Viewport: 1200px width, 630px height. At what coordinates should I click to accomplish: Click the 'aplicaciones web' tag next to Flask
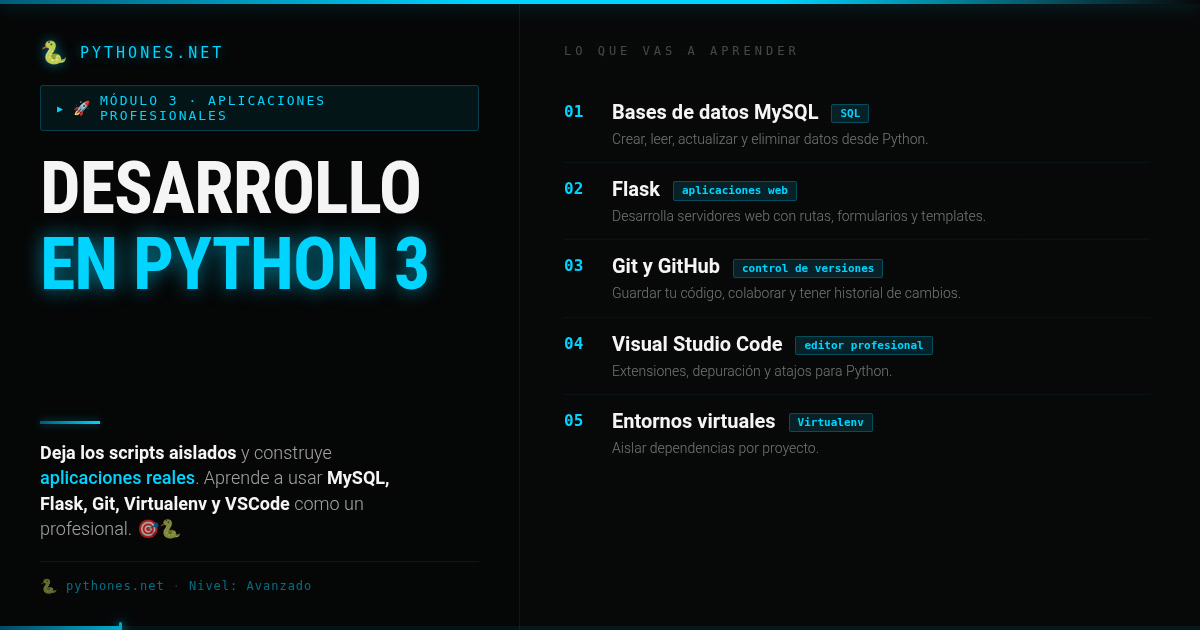pos(734,190)
